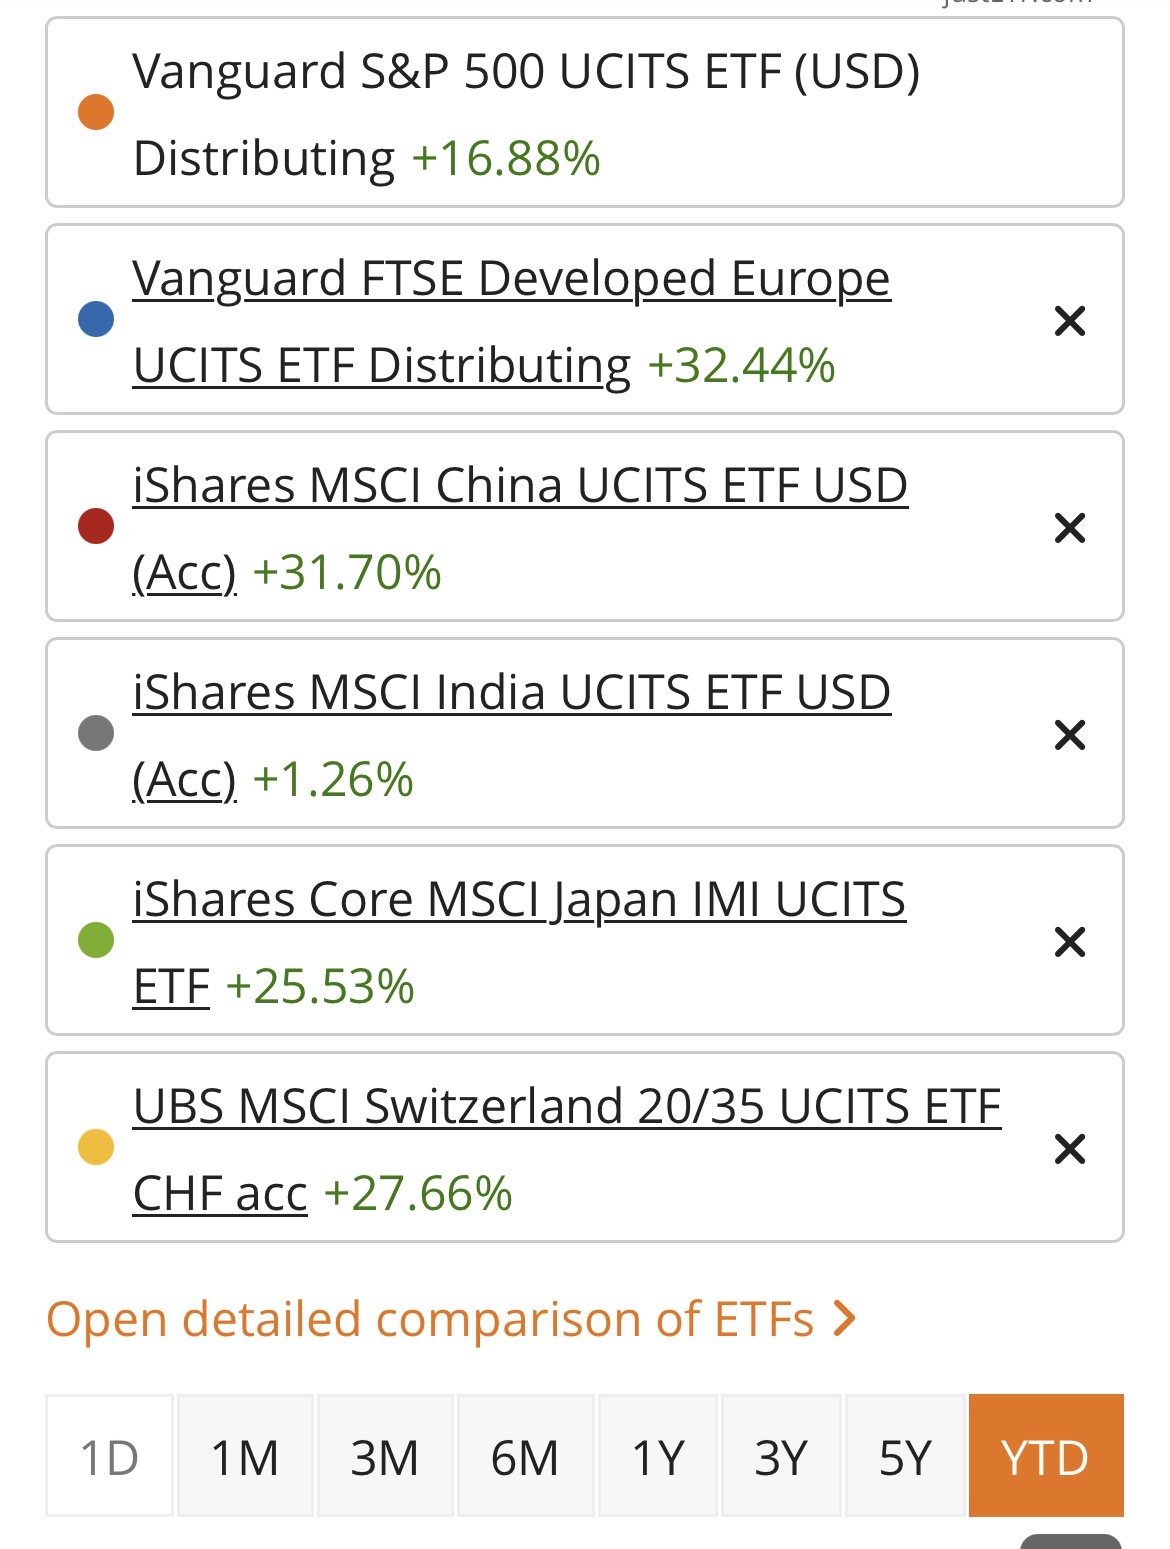Click the green iShares Japan color dot

[x=96, y=940]
